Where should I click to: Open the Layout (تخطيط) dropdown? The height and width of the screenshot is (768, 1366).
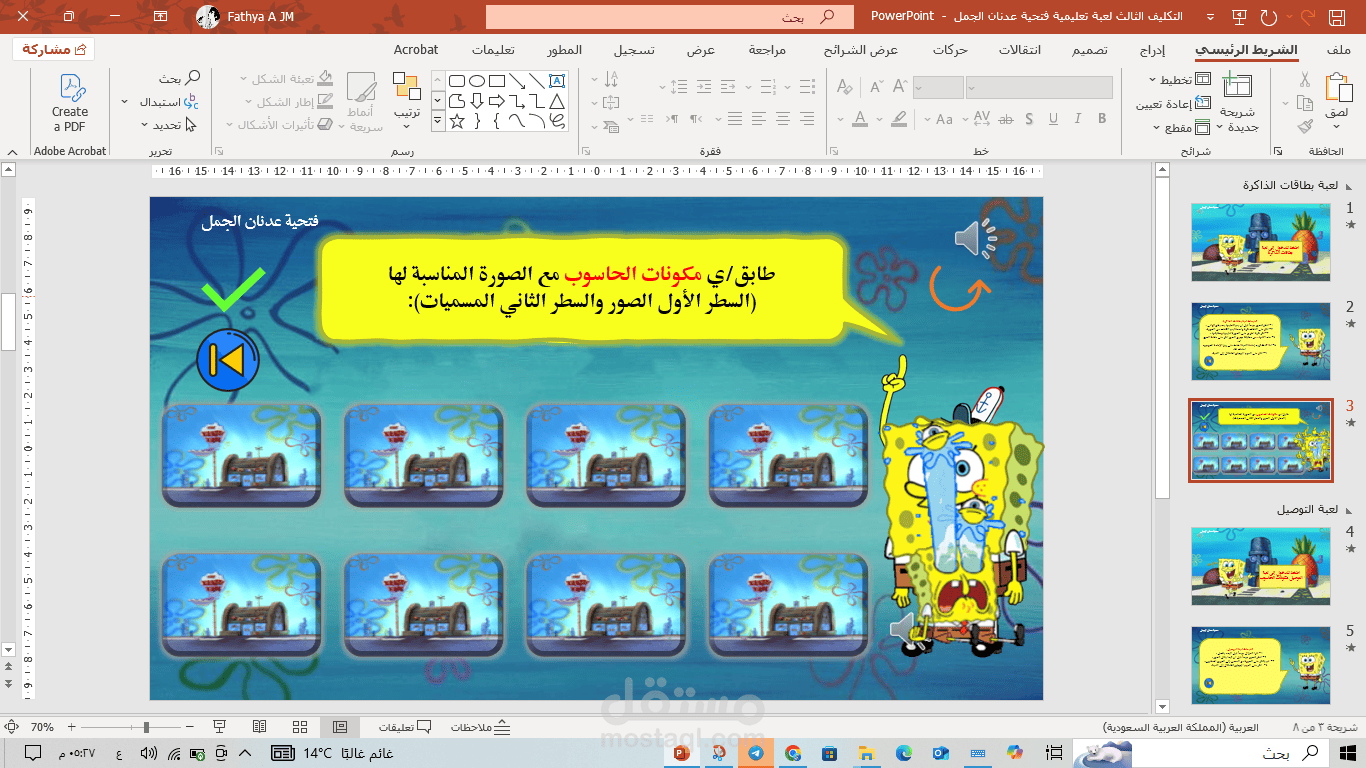tap(1179, 80)
